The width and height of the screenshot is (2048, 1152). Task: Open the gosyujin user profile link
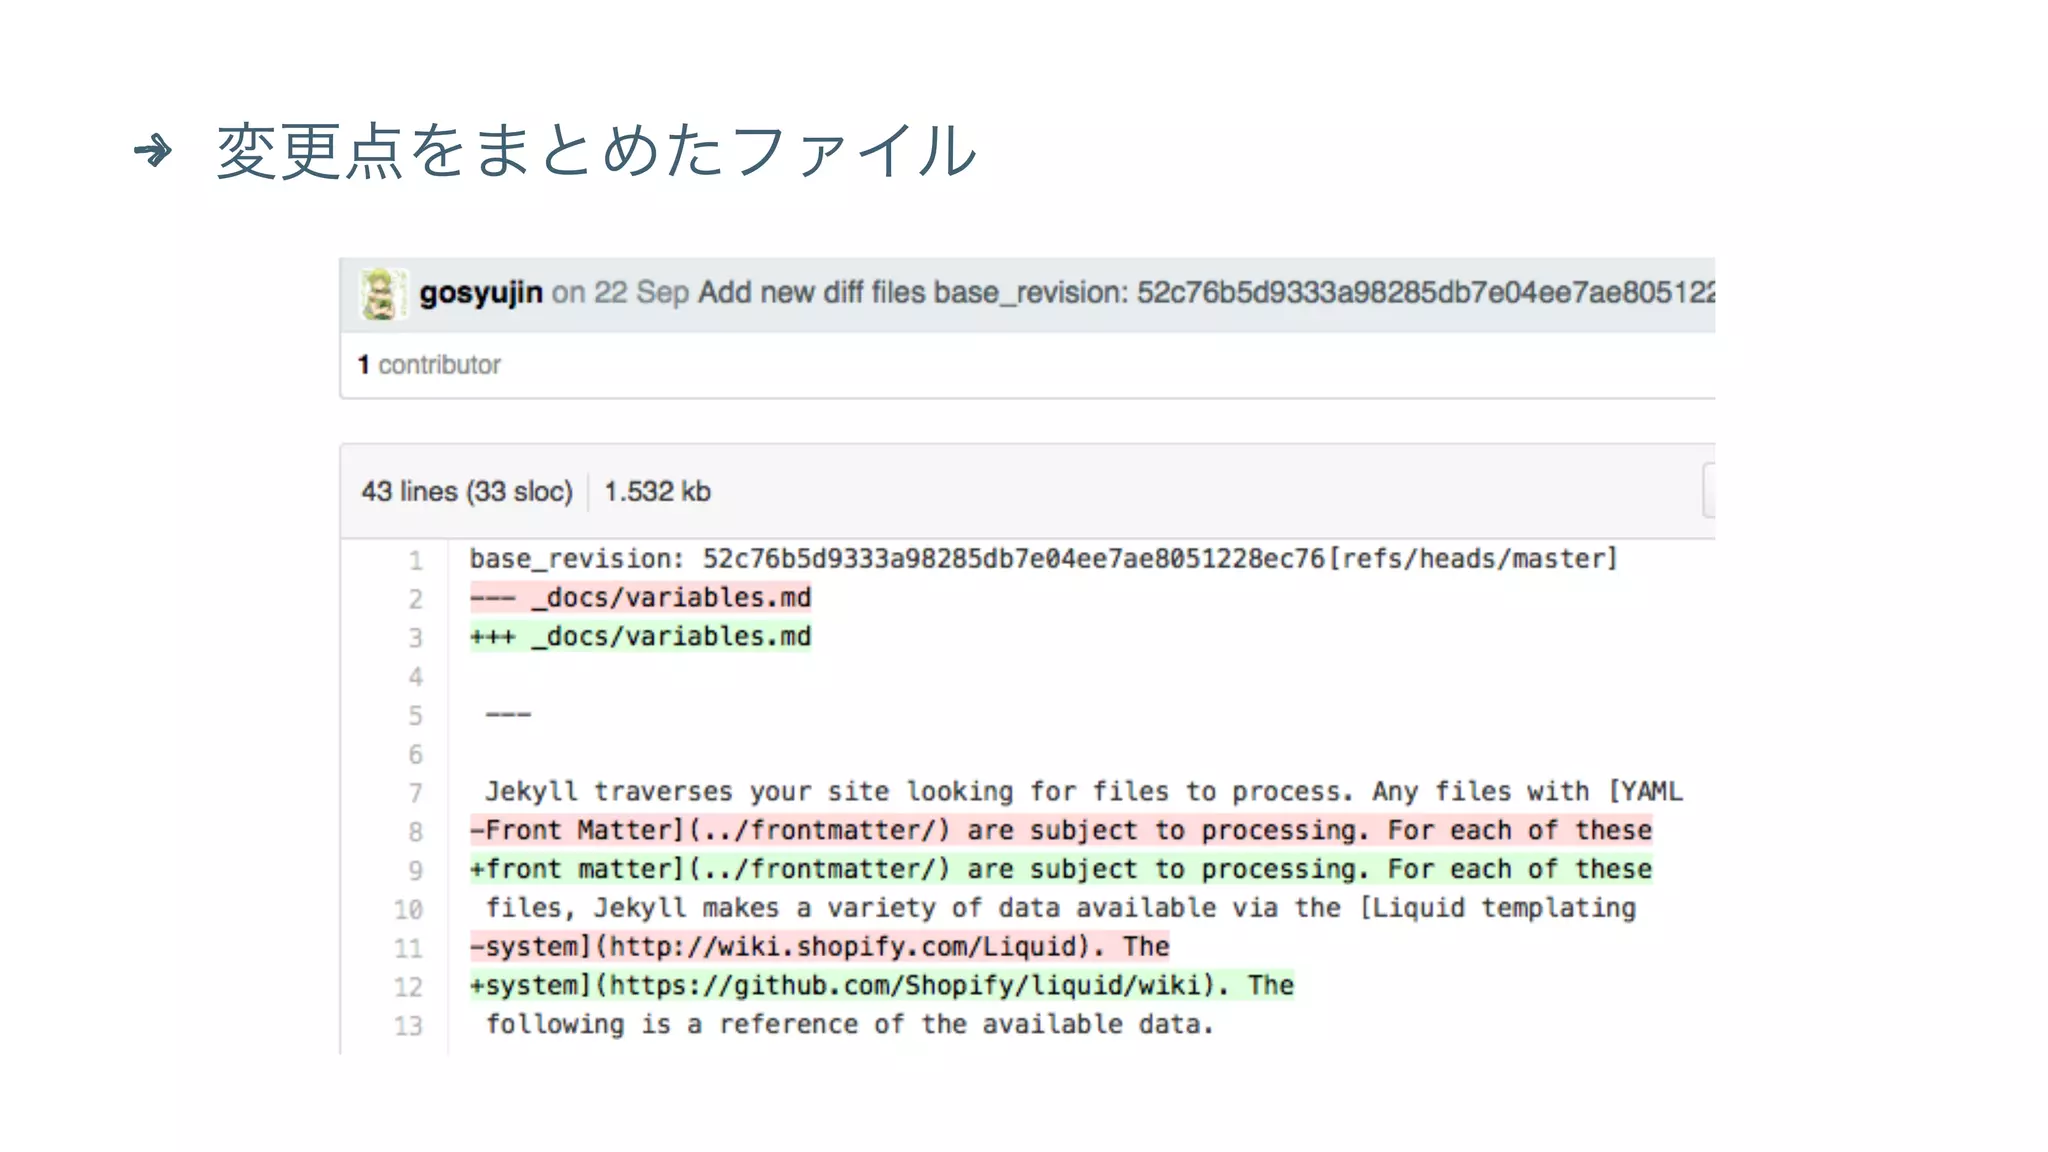[480, 293]
